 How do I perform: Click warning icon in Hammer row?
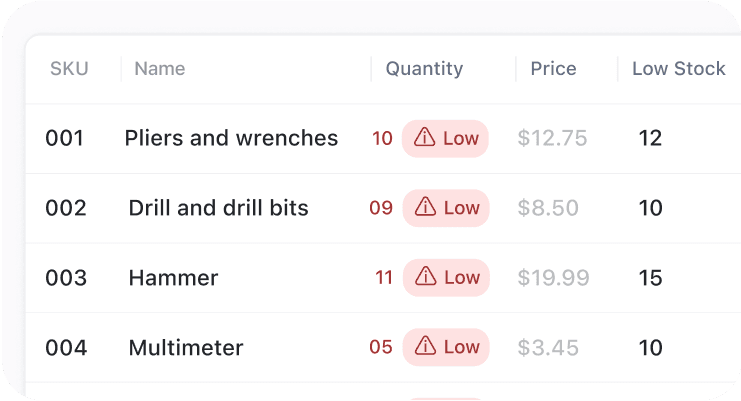point(425,276)
